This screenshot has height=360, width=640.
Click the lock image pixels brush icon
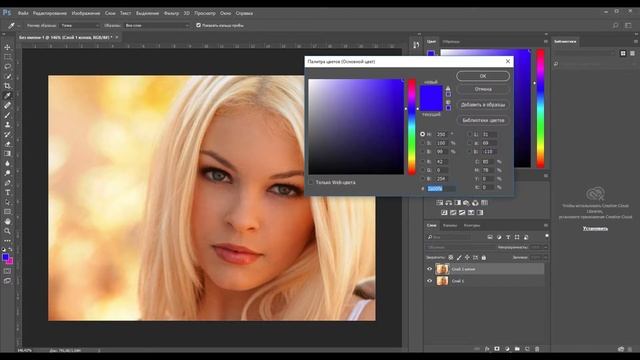pos(459,258)
